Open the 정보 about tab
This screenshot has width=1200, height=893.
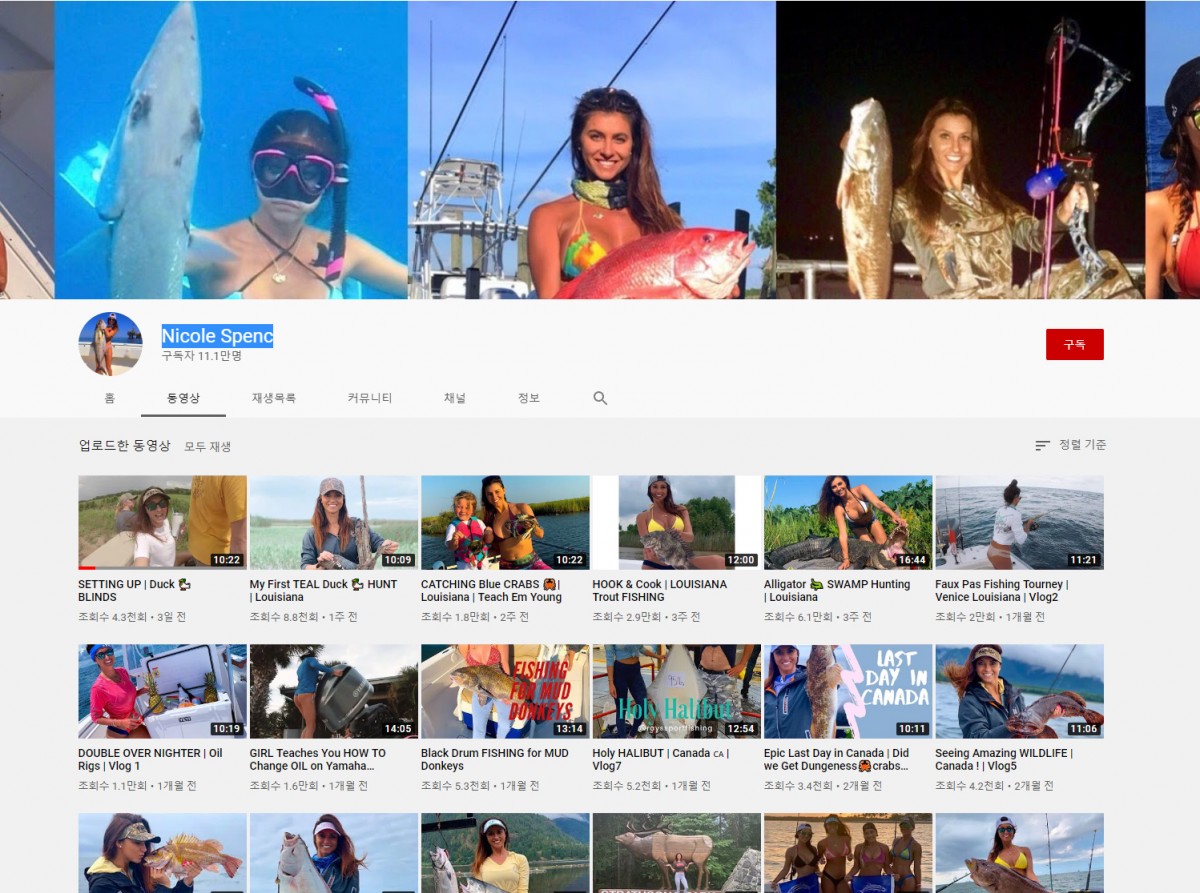pos(528,398)
